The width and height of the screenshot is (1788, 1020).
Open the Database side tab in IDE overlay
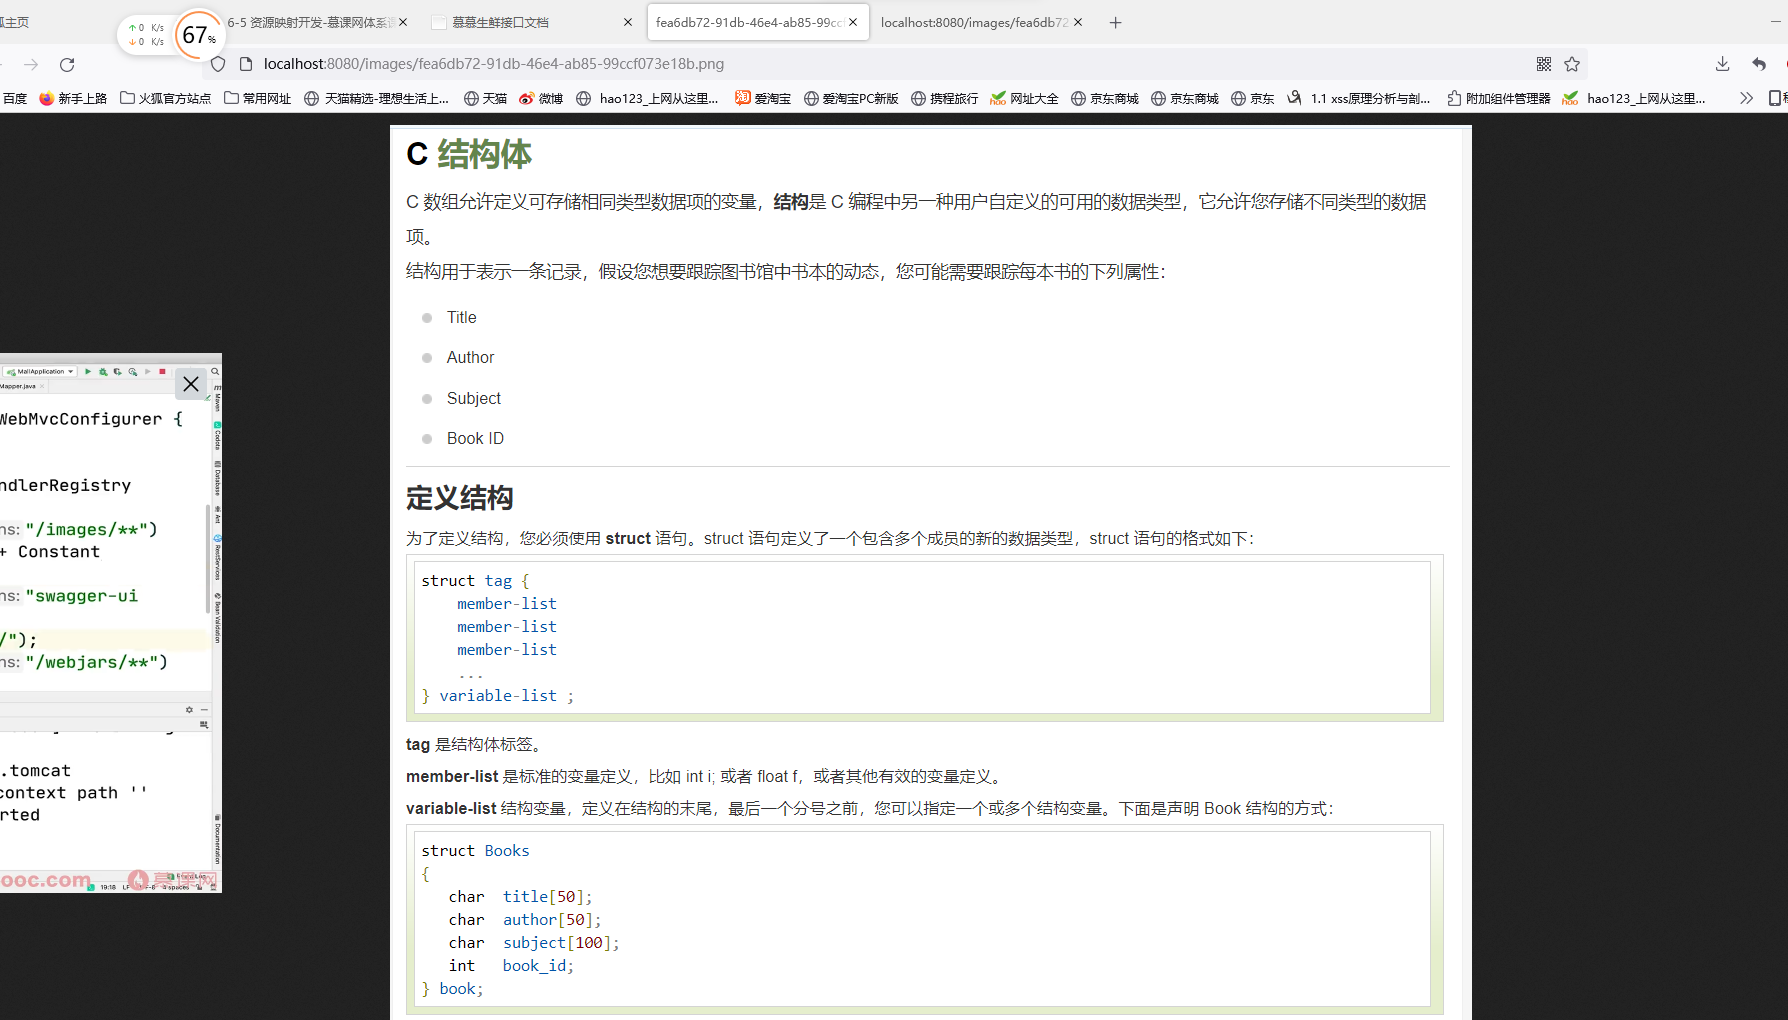(217, 479)
